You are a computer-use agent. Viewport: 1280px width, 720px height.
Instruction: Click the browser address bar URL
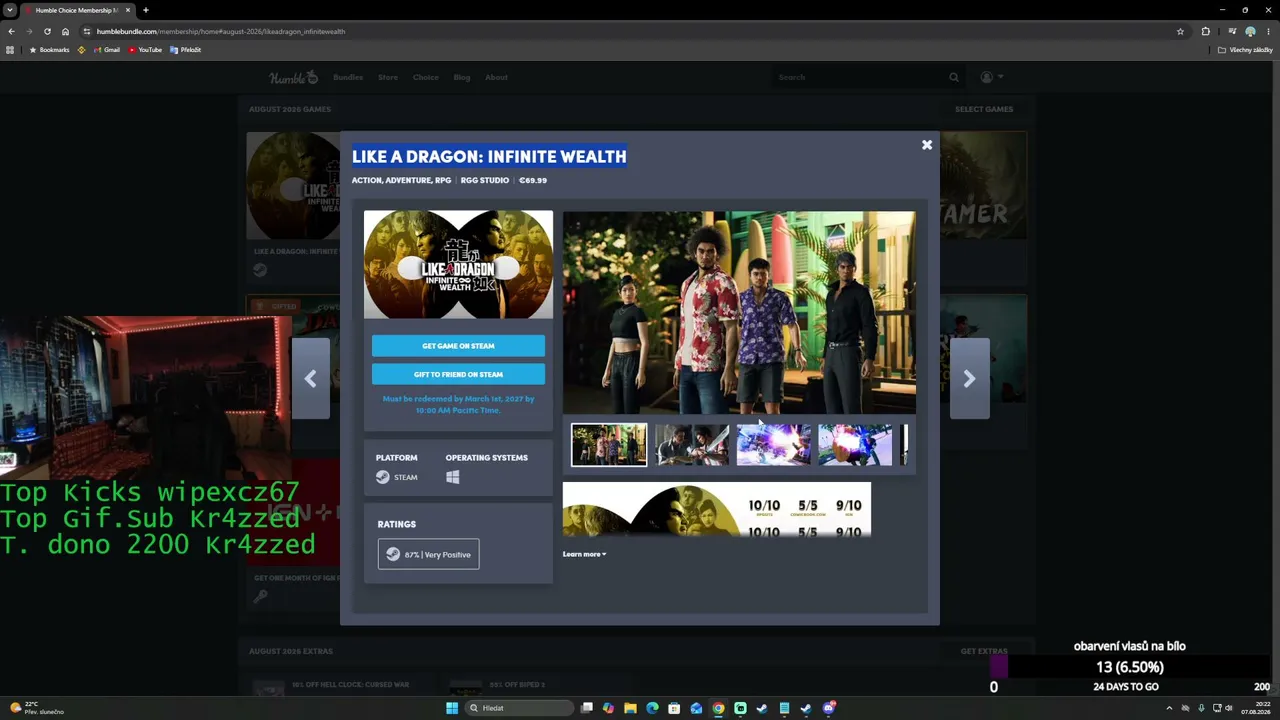pyautogui.click(x=221, y=31)
